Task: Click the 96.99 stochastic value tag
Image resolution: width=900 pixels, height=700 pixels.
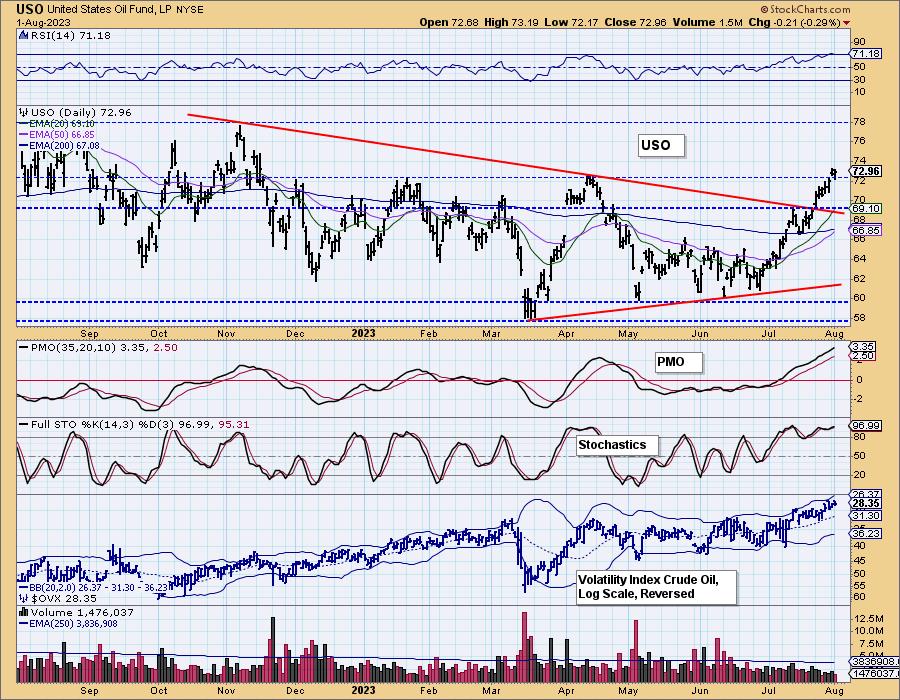Action: tap(866, 425)
